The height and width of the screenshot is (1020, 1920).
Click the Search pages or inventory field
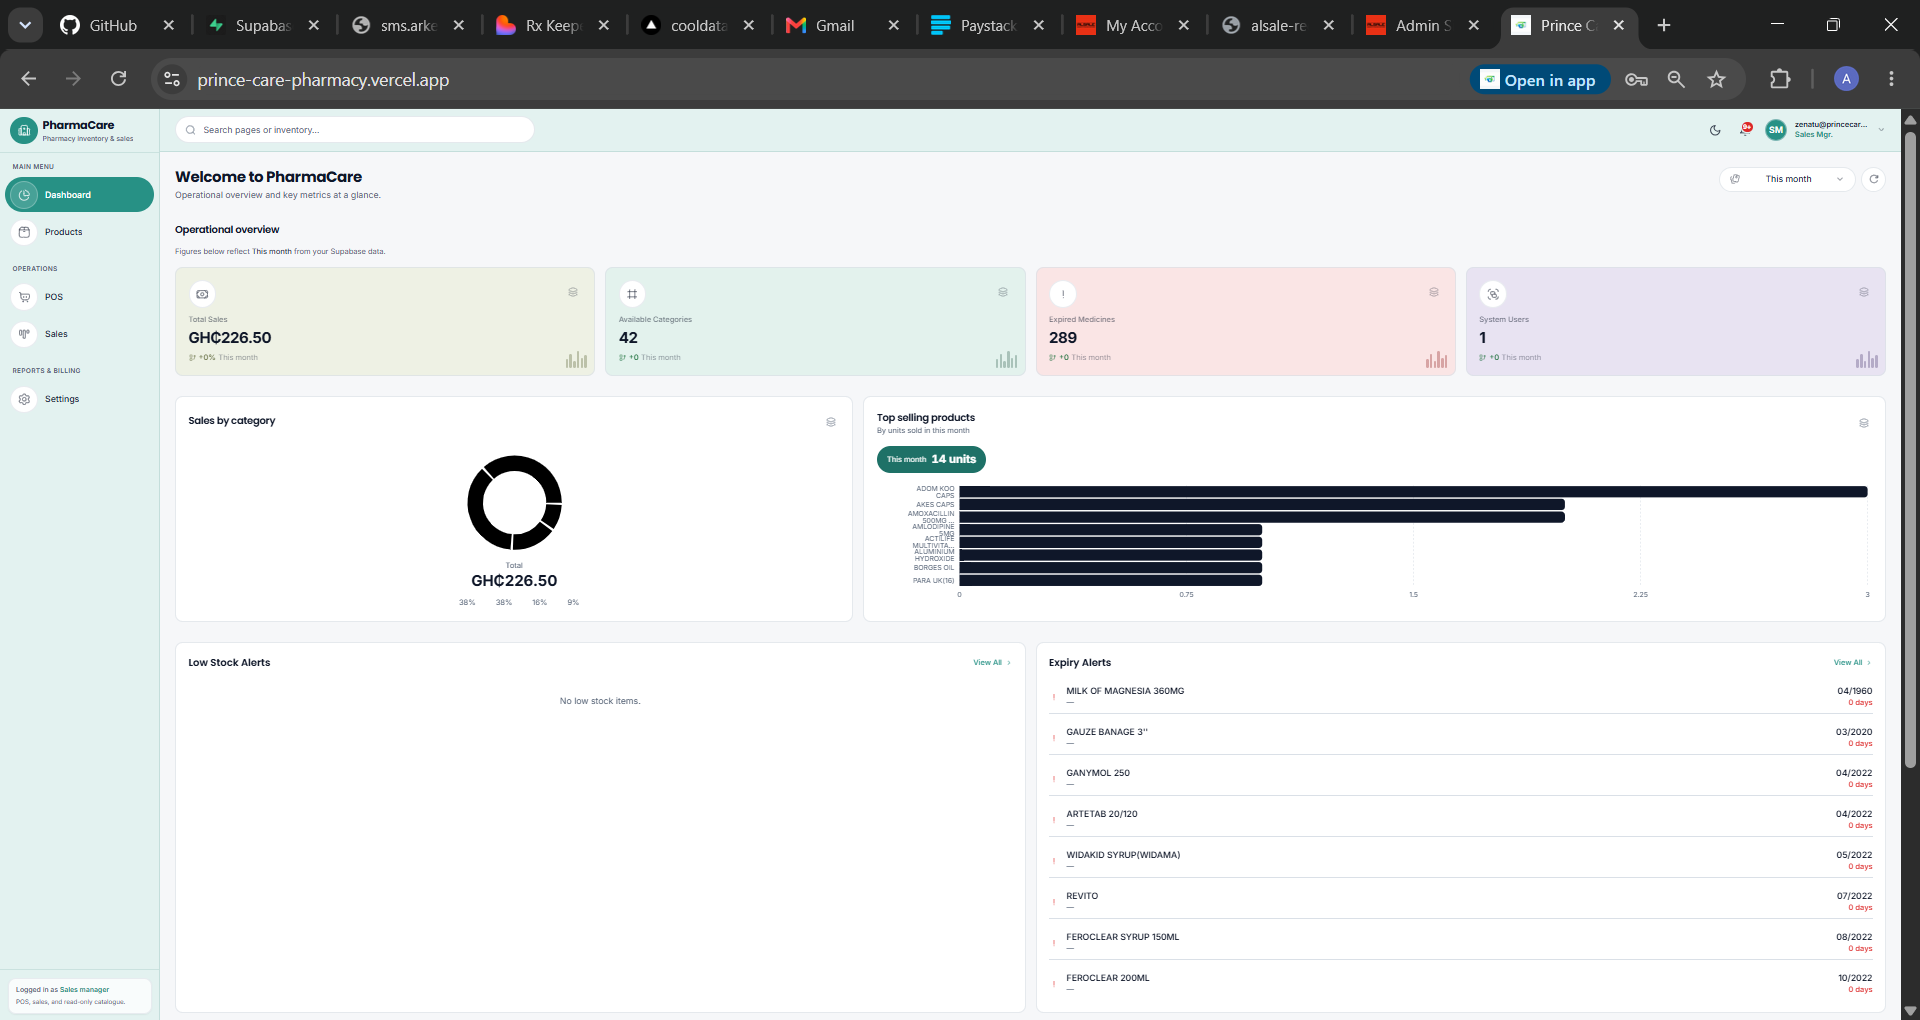coord(355,130)
